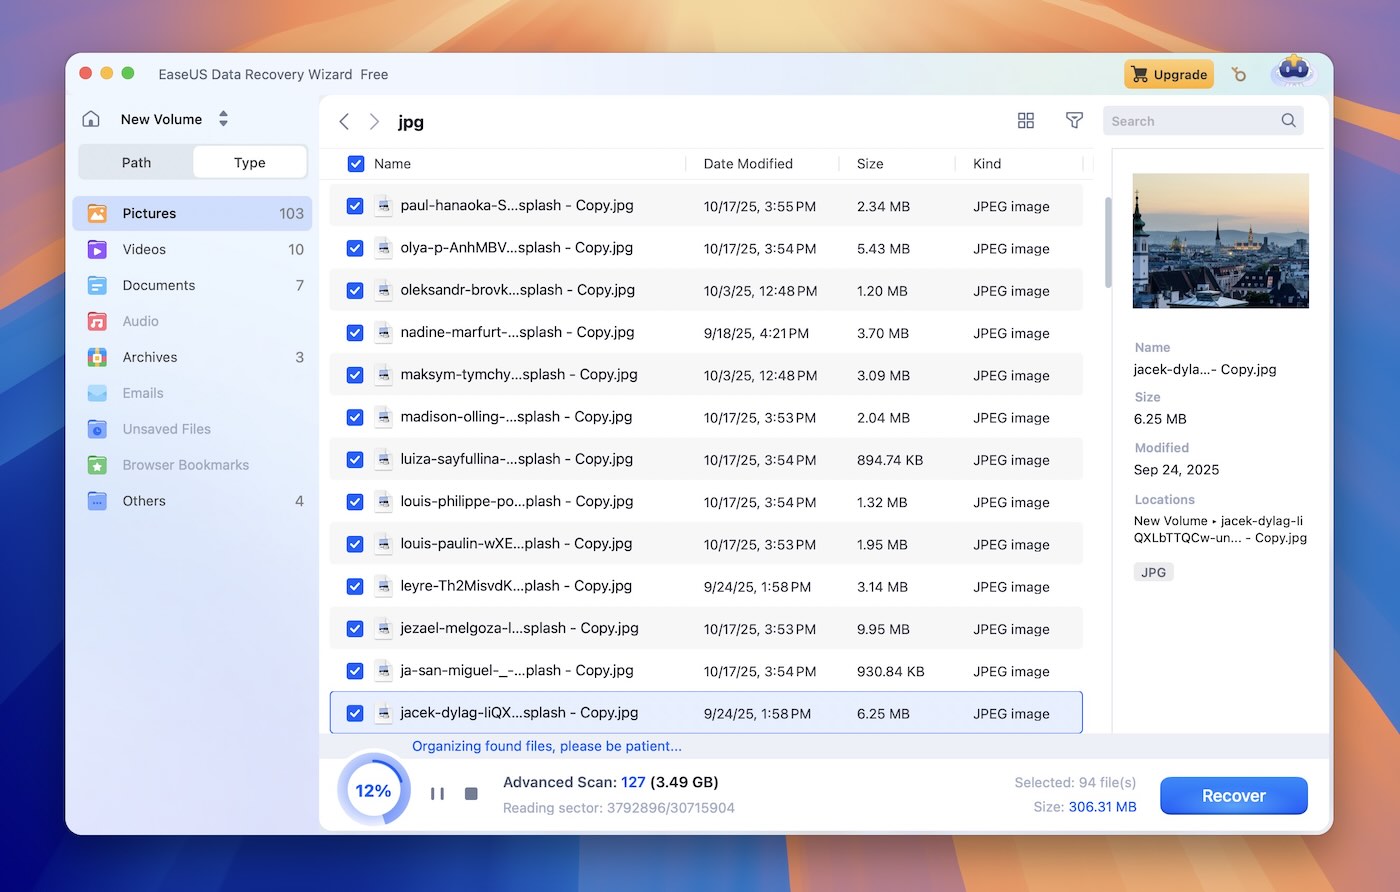Toggle the select-all checkbox beside Name

tap(355, 164)
